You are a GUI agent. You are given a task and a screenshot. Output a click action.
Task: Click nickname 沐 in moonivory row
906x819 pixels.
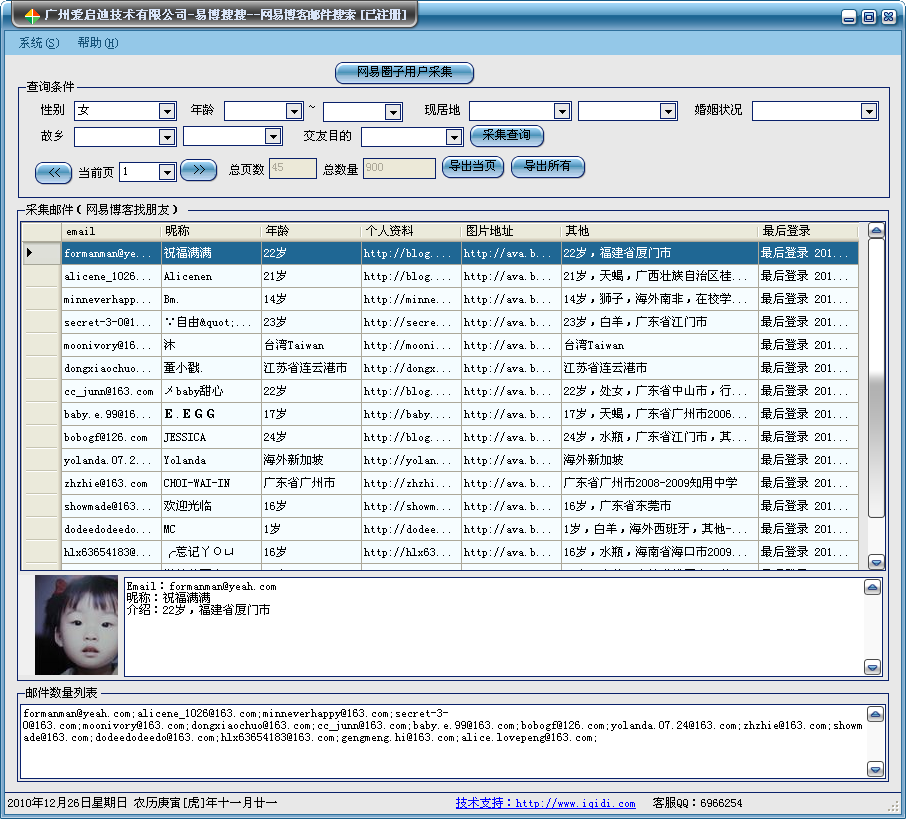coord(211,345)
